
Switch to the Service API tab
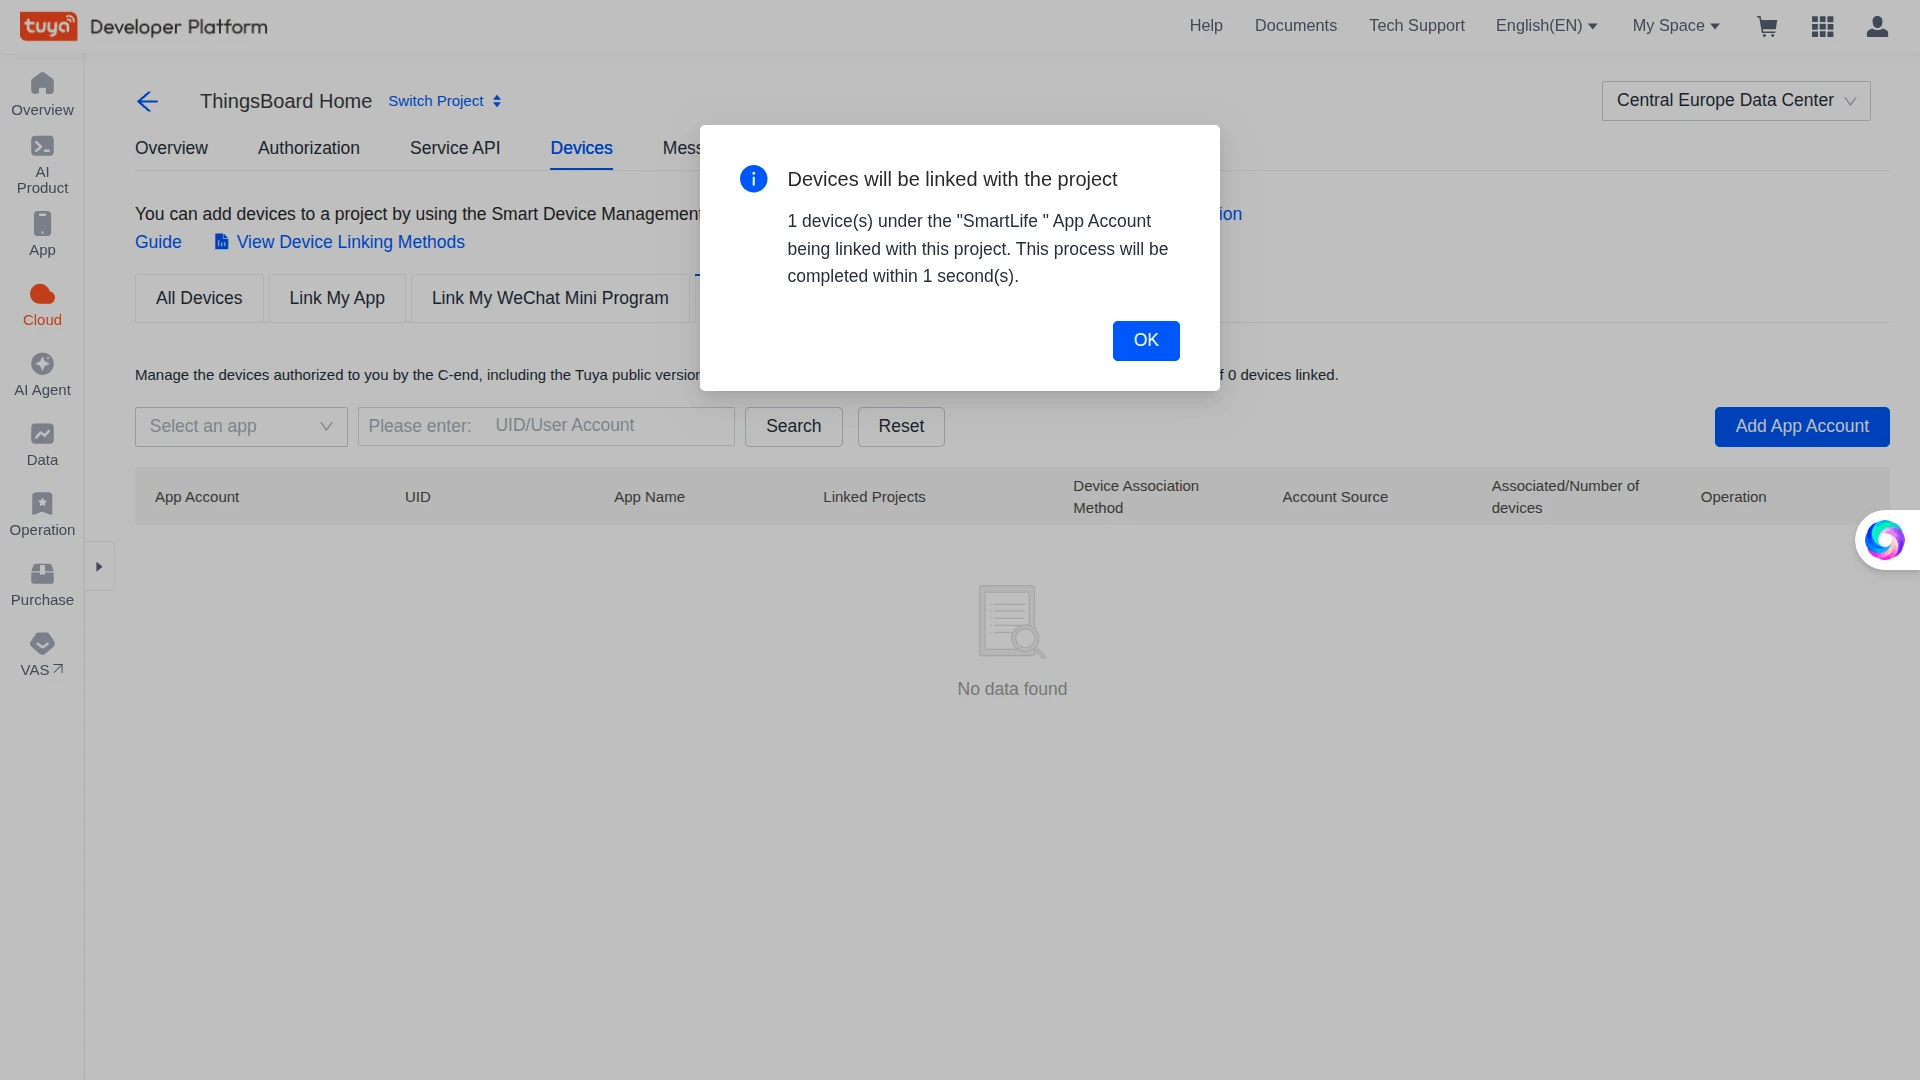(455, 148)
